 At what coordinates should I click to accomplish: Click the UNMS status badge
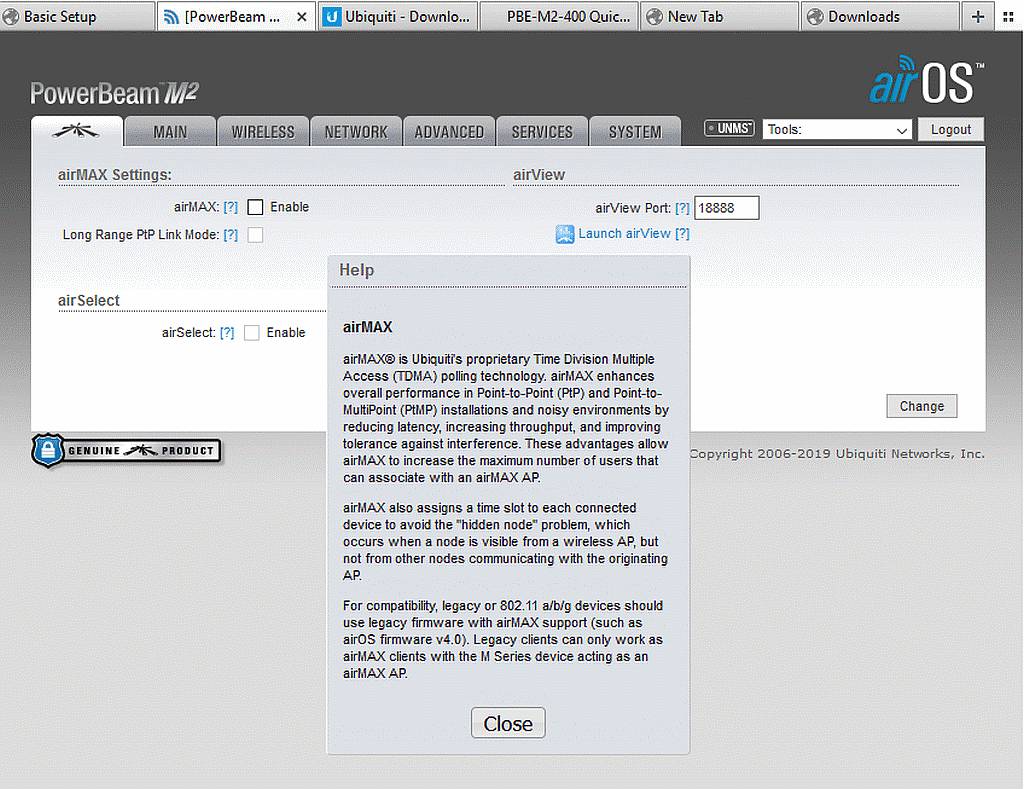pos(729,129)
